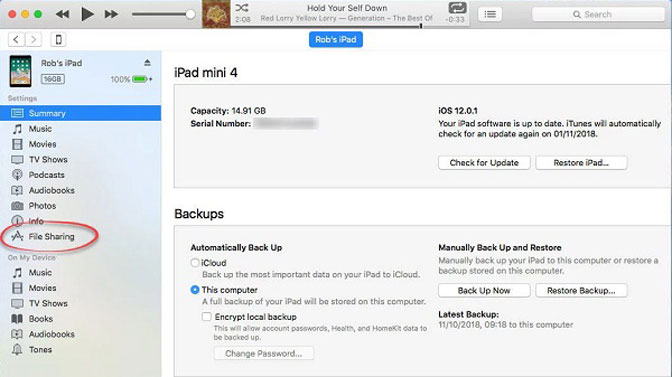The height and width of the screenshot is (377, 672).
Task: Click the Rob's iPad blue button
Action: 336,39
